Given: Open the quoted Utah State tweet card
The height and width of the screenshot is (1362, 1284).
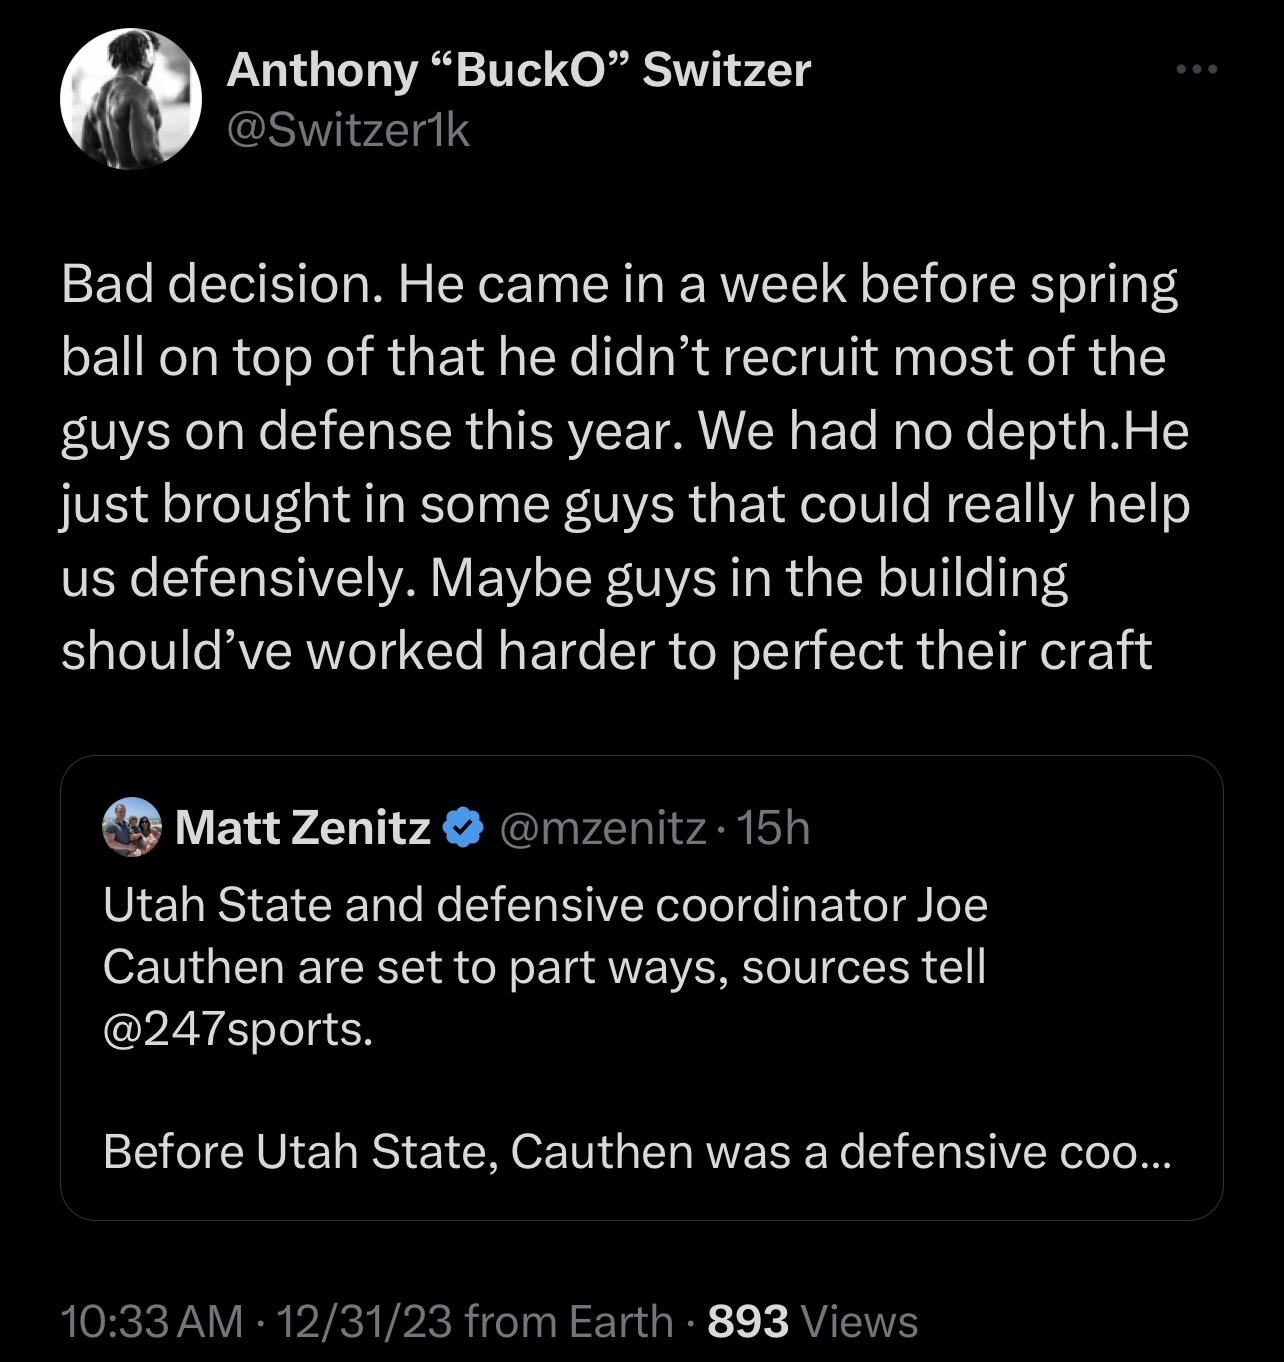Looking at the screenshot, I should point(642,988).
